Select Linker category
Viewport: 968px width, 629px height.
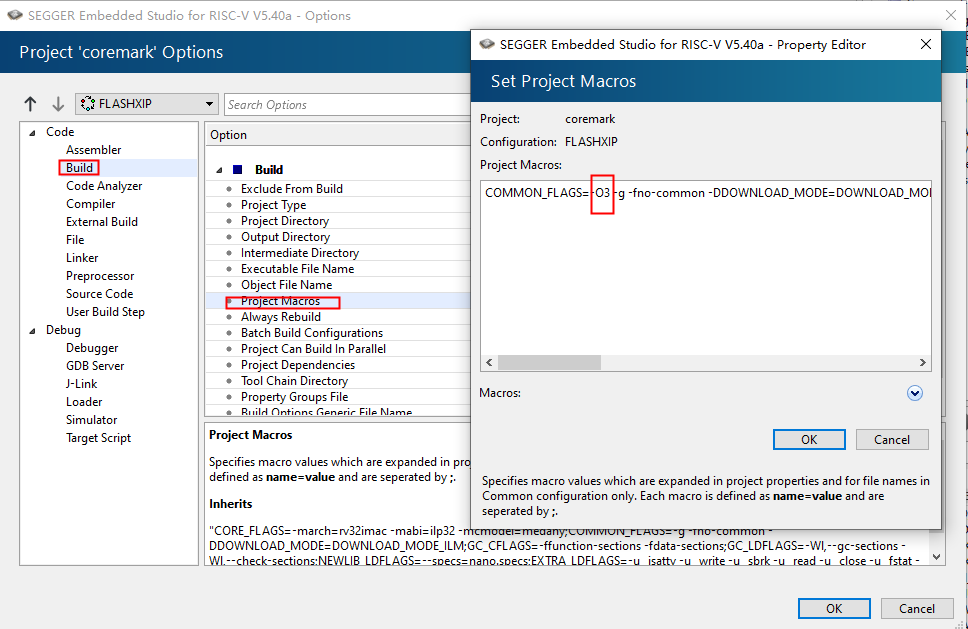(82, 257)
